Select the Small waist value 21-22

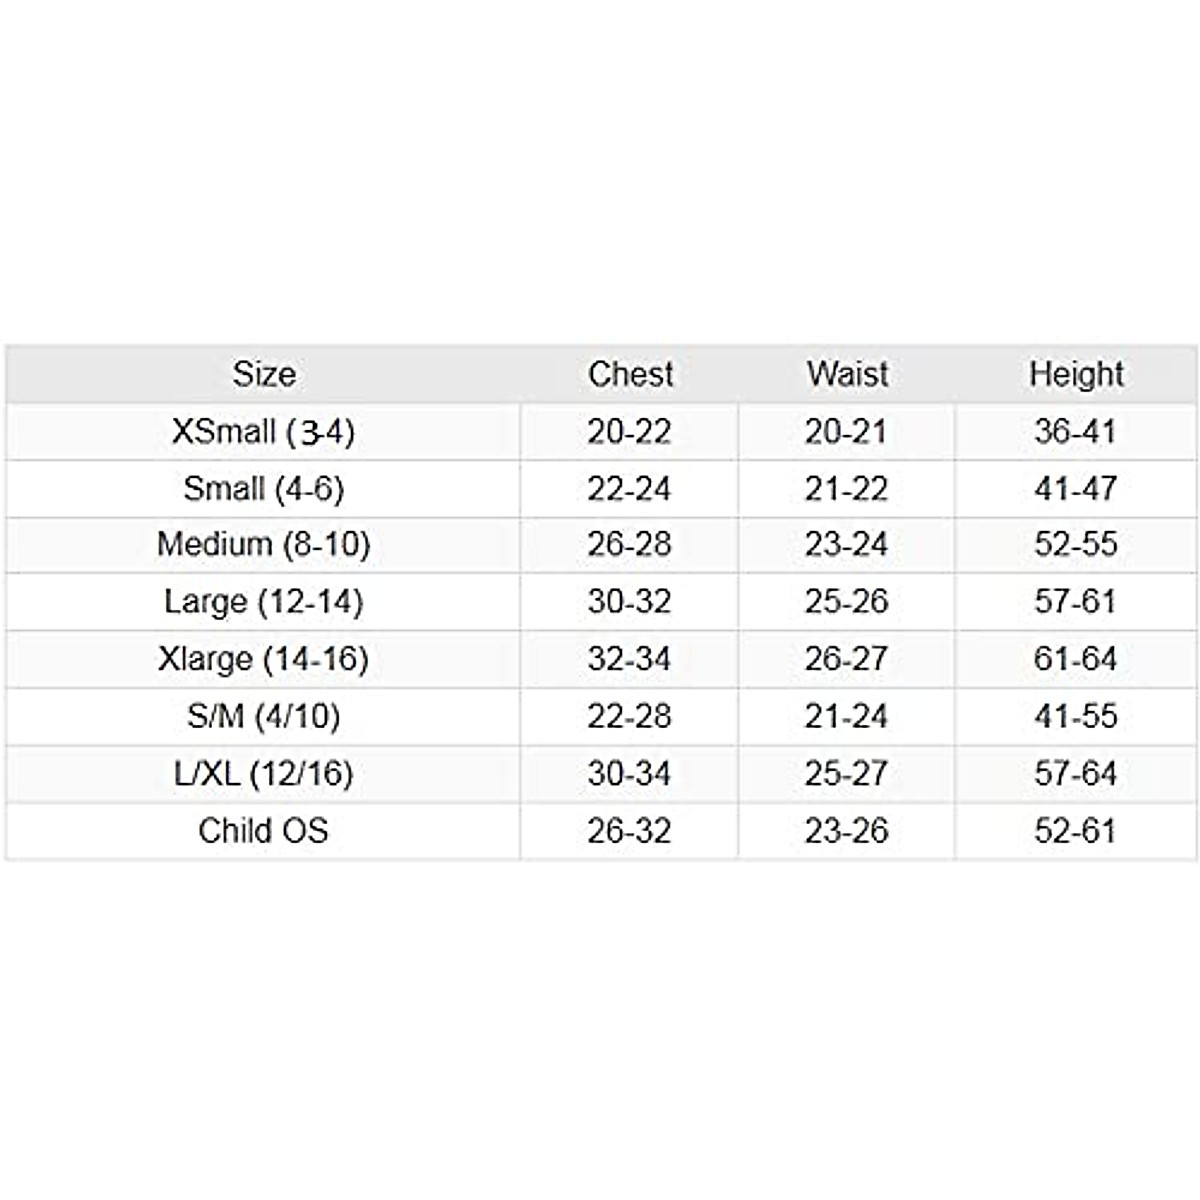(846, 489)
